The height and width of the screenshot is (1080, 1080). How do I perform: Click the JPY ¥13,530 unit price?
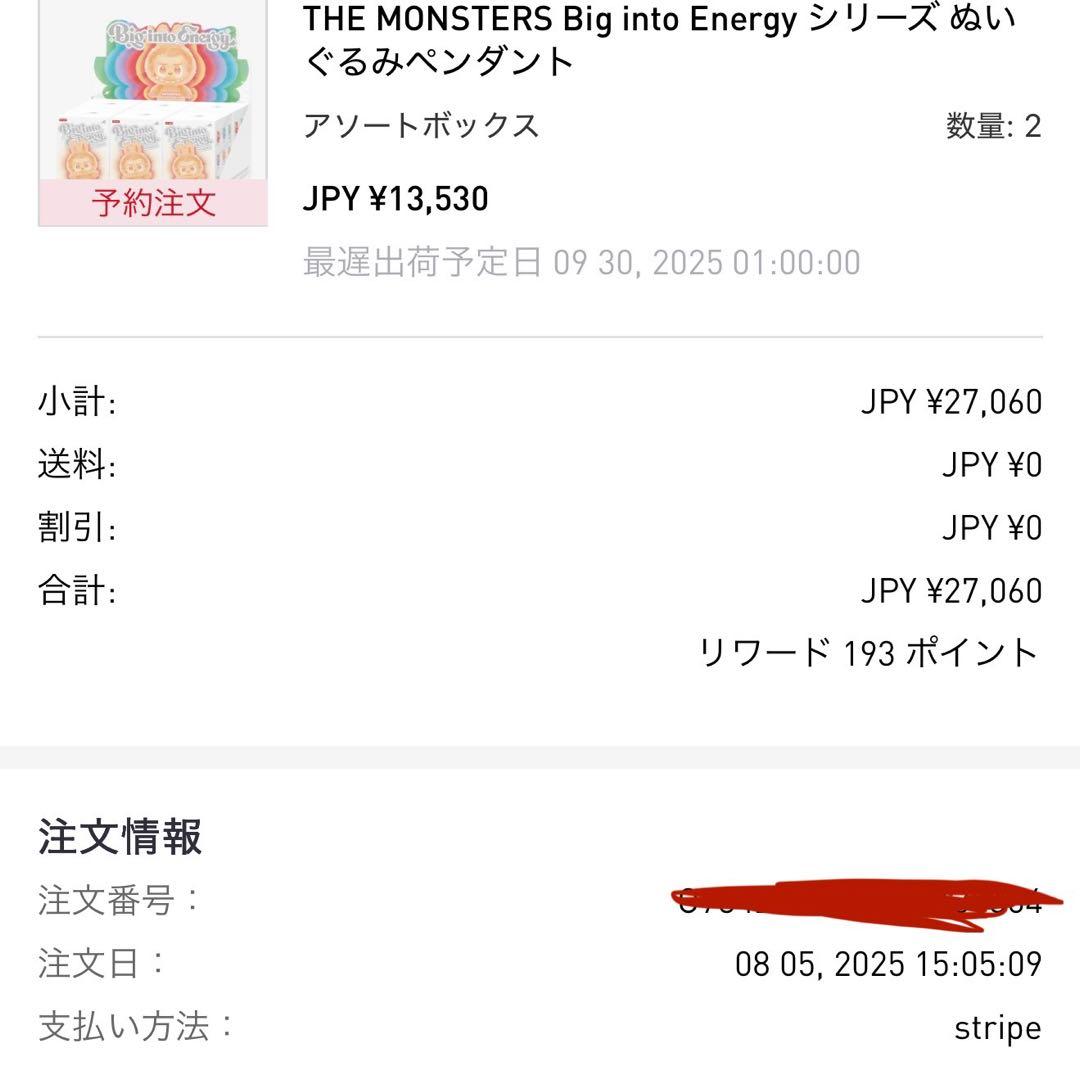click(395, 198)
